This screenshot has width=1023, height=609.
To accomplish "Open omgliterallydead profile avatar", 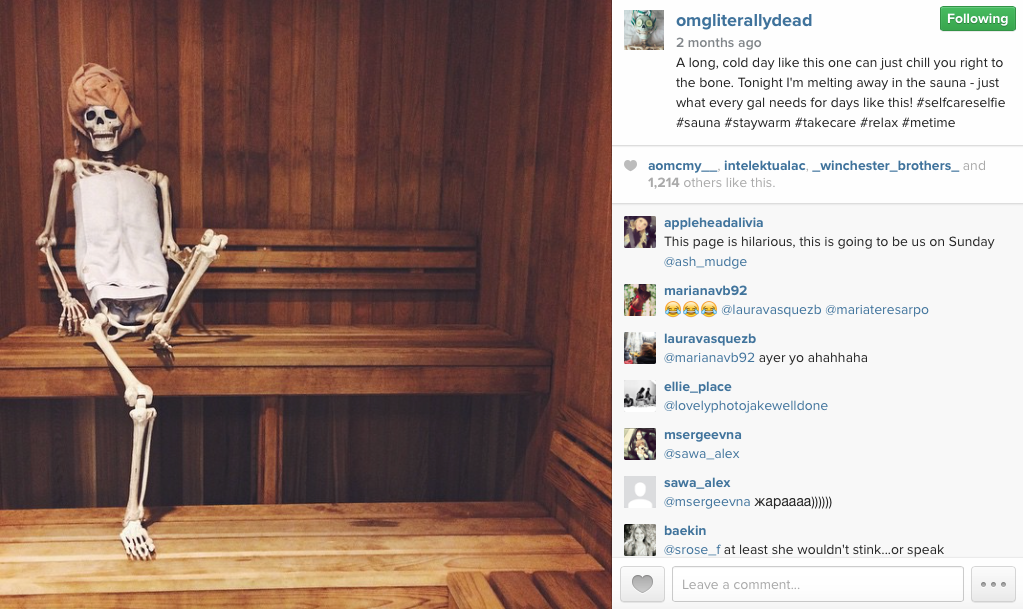I will 644,30.
